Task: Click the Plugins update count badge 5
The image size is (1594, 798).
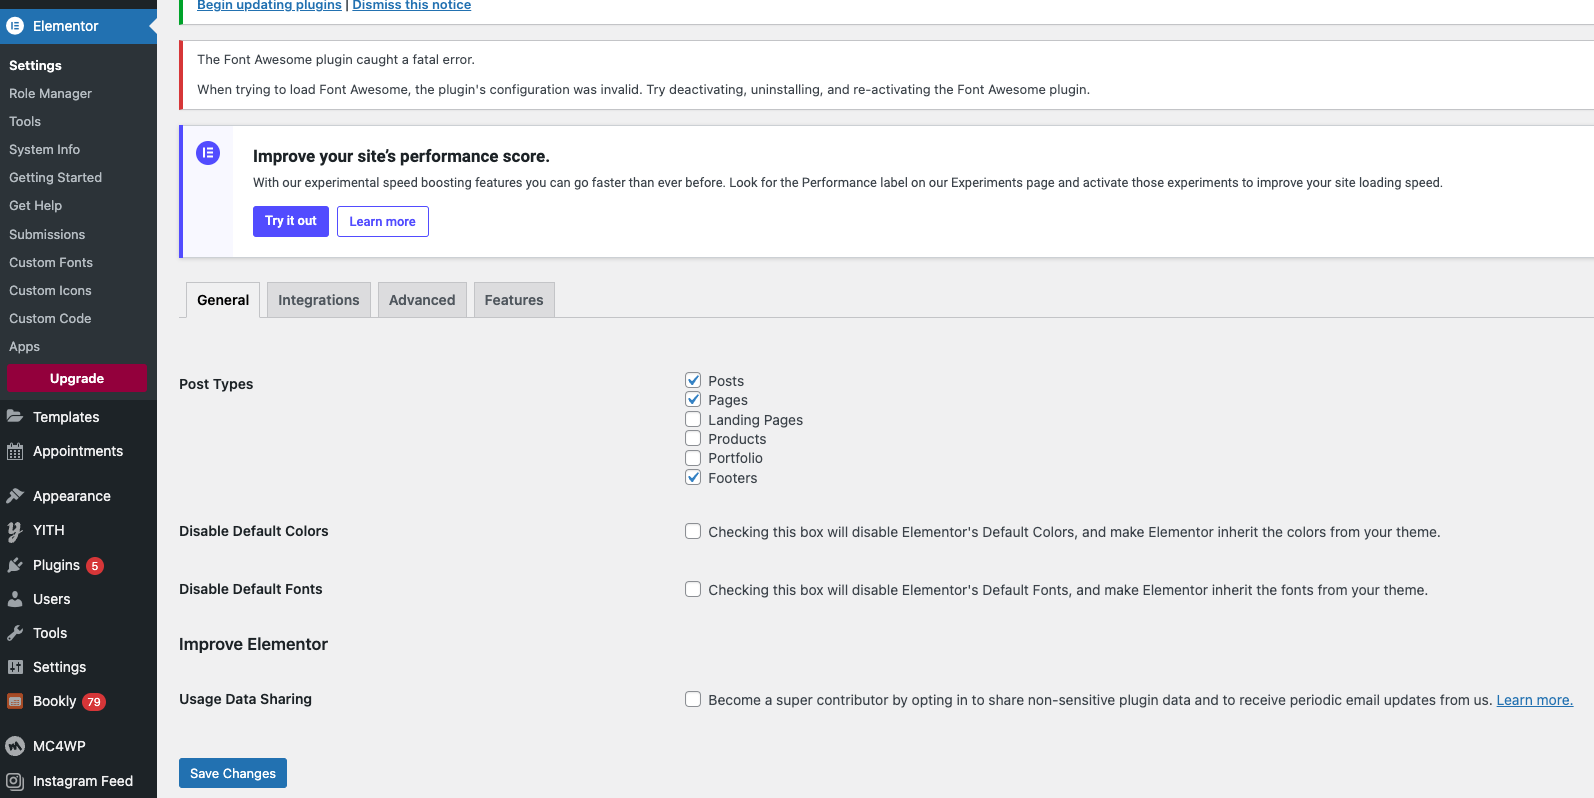Action: point(95,566)
